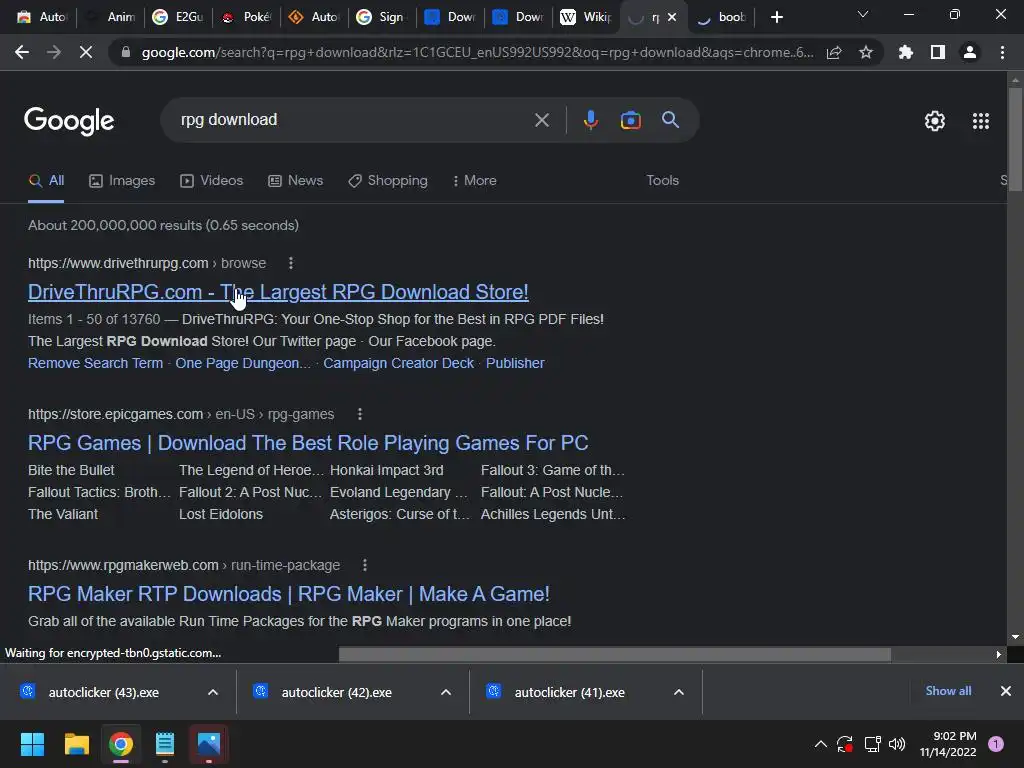Open the Google apps grid
Viewport: 1024px width, 768px height.
coord(980,121)
